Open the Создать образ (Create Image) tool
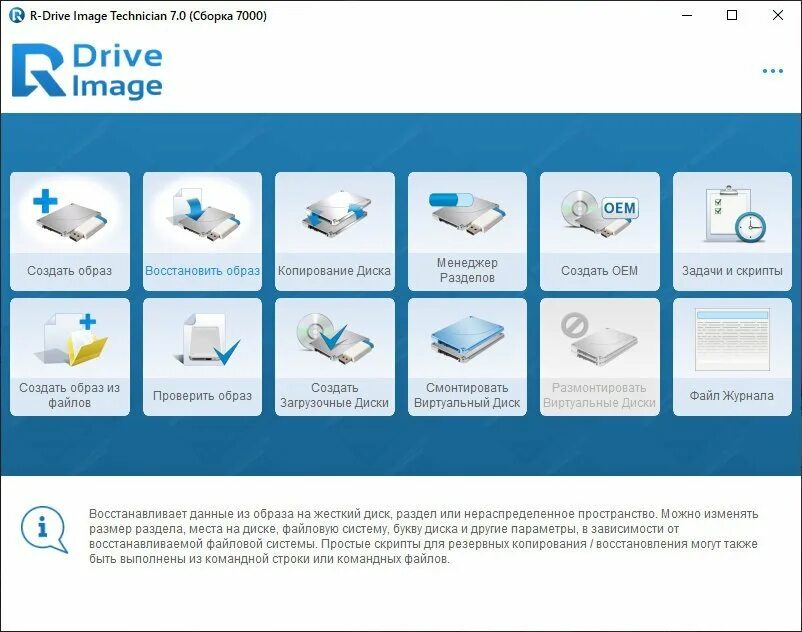The height and width of the screenshot is (632, 802). pyautogui.click(x=70, y=228)
